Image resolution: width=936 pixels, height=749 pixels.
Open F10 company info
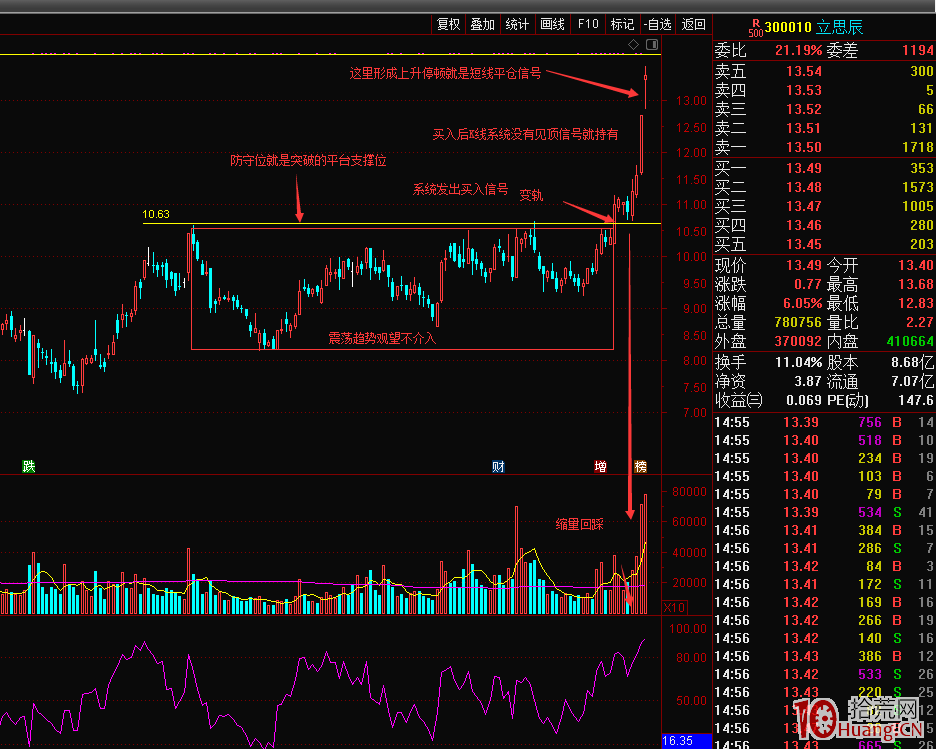587,24
